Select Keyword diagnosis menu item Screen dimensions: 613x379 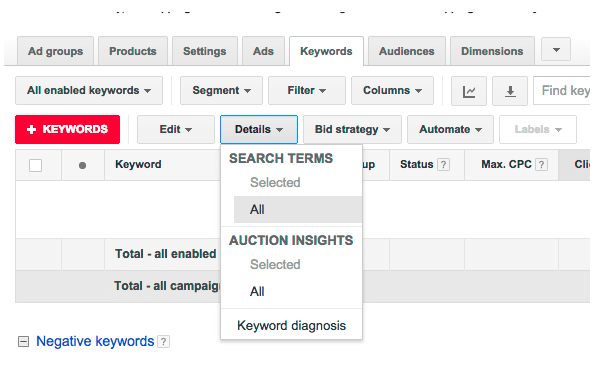click(292, 325)
